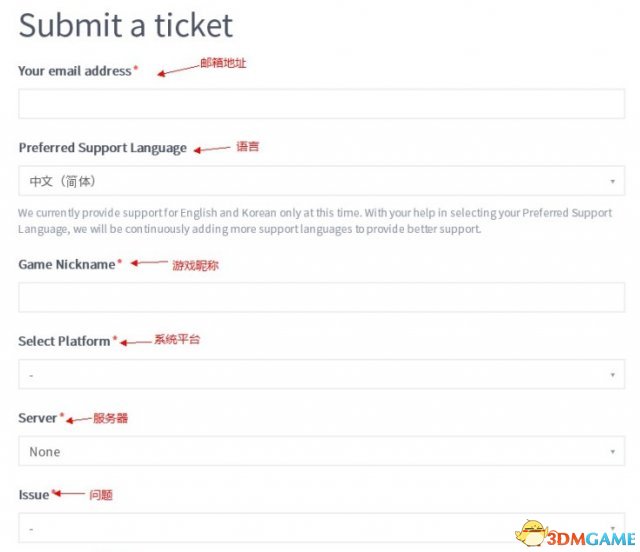This screenshot has width=640, height=552.
Task: Click the 邮箱地址 red annotation text
Action: pyautogui.click(x=223, y=63)
